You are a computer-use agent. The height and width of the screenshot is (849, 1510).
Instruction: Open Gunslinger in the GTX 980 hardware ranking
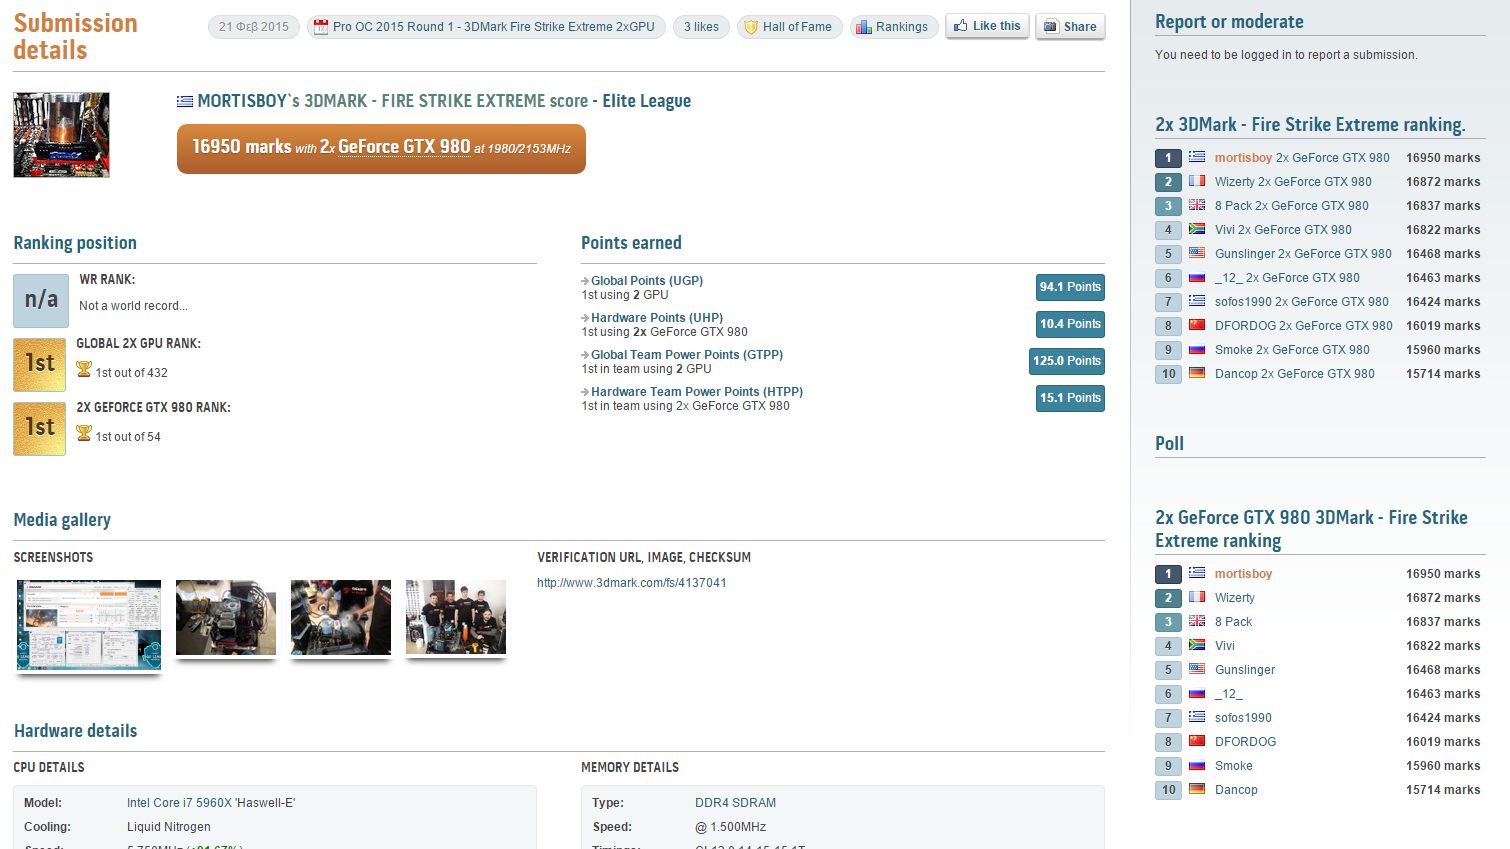click(1245, 670)
